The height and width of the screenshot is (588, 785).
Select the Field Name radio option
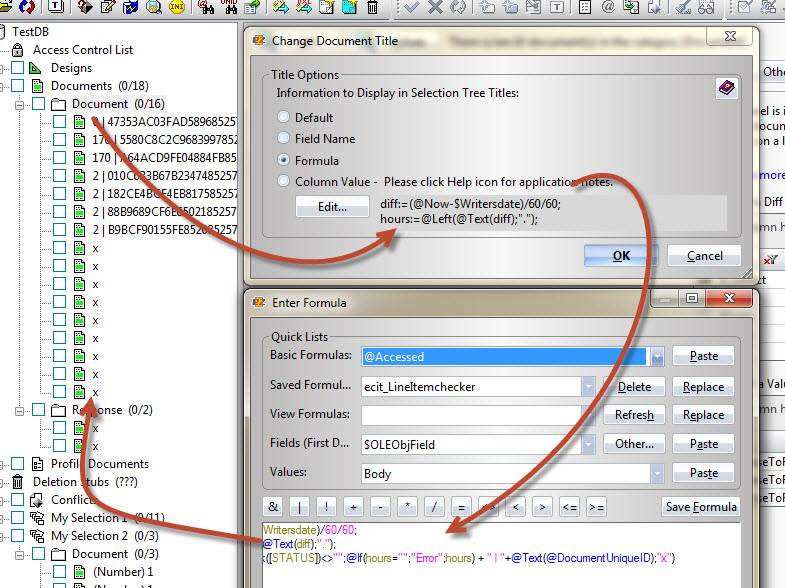click(x=284, y=139)
